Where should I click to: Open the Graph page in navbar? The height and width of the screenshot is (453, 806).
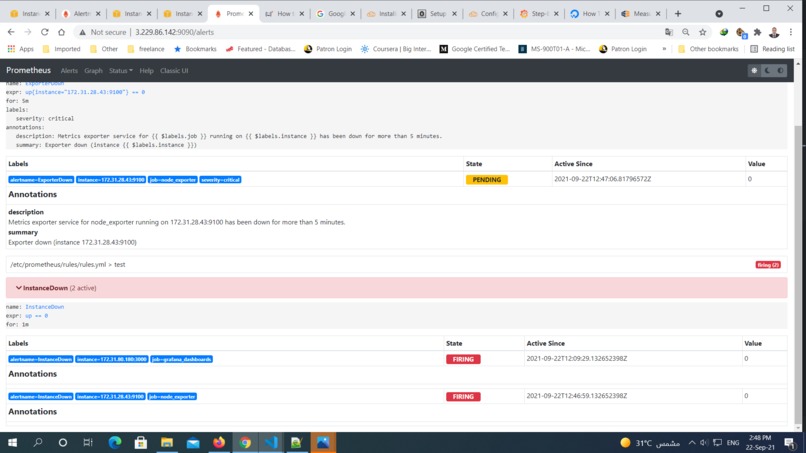[x=93, y=70]
